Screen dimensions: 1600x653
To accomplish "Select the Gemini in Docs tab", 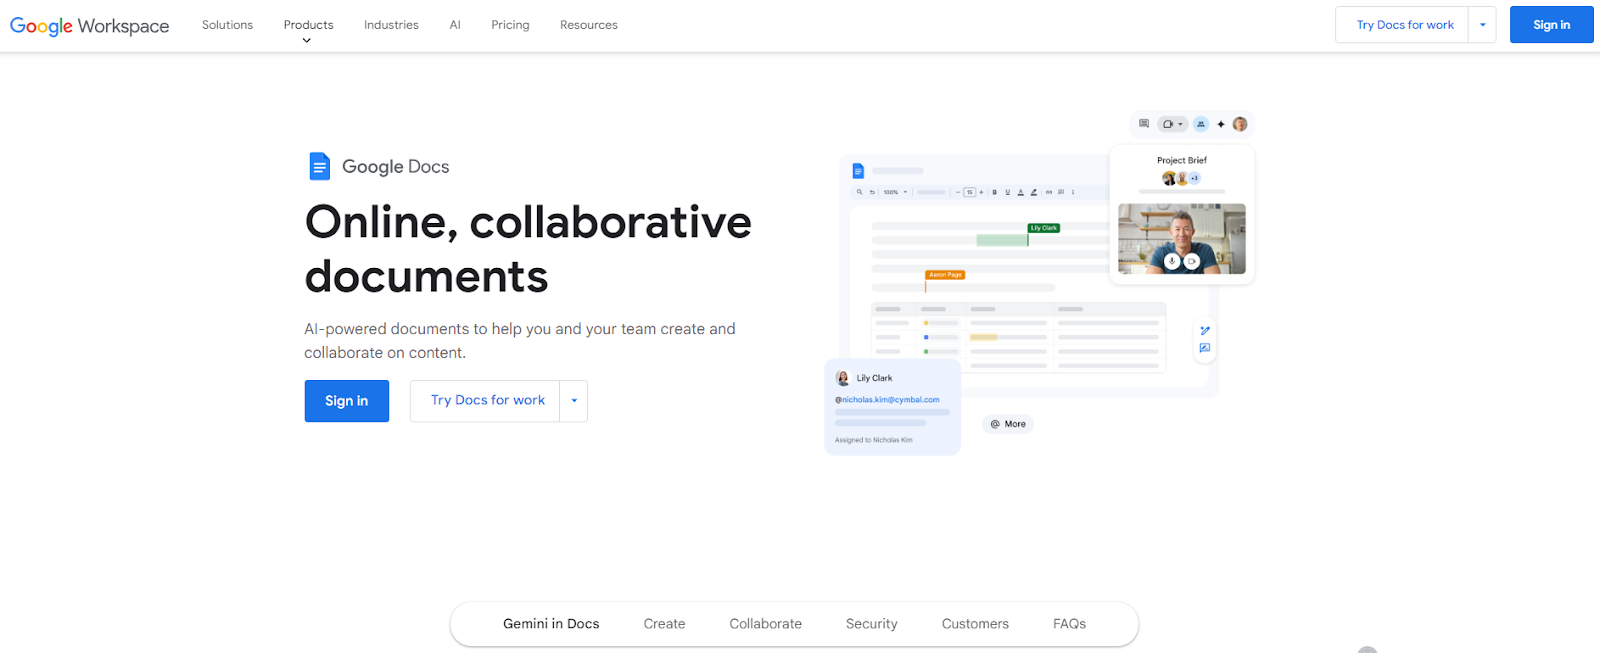I will [551, 624].
